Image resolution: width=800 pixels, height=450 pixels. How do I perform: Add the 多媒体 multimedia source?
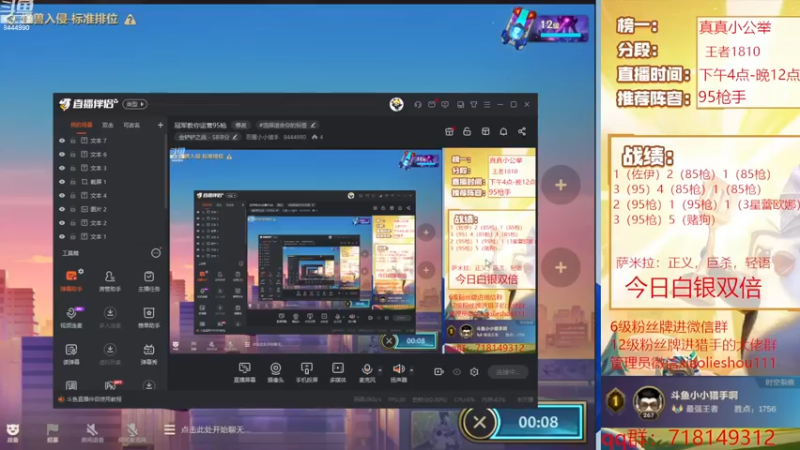coord(338,372)
